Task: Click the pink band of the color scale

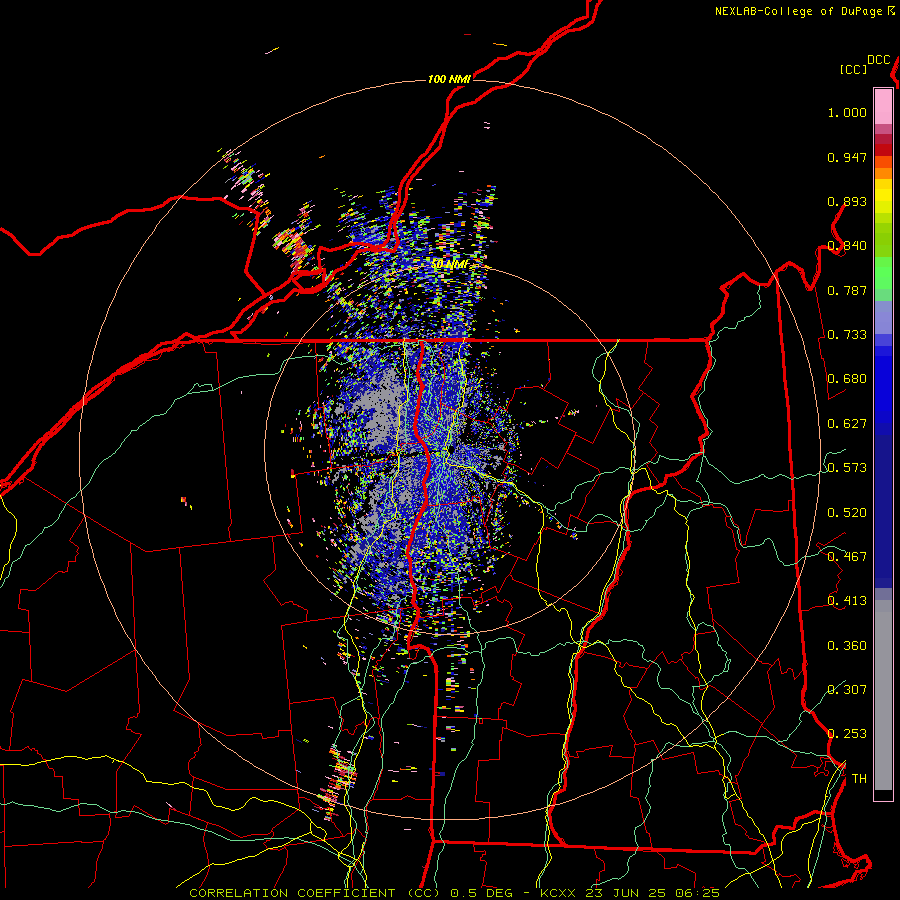Action: [x=883, y=107]
